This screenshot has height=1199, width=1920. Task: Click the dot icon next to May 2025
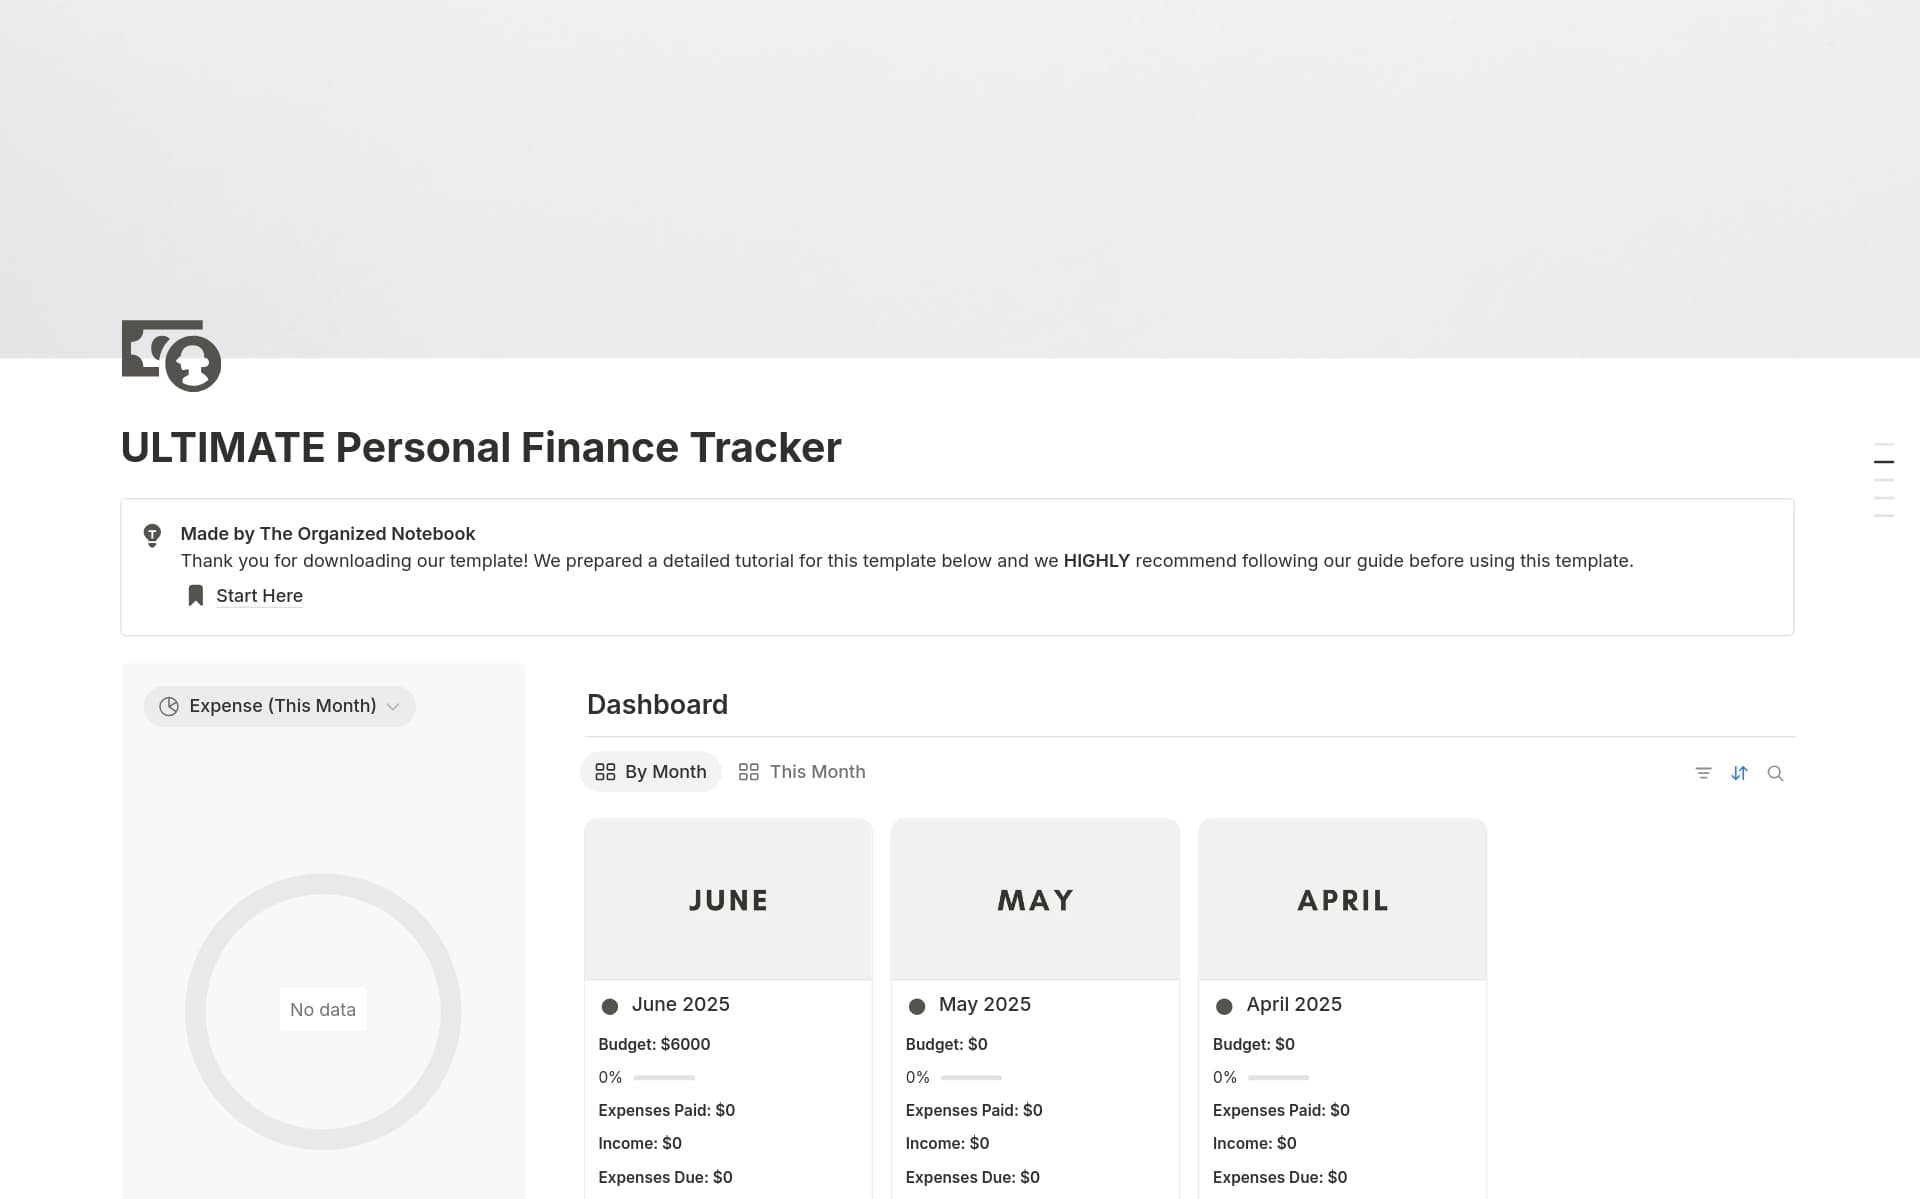917,1006
